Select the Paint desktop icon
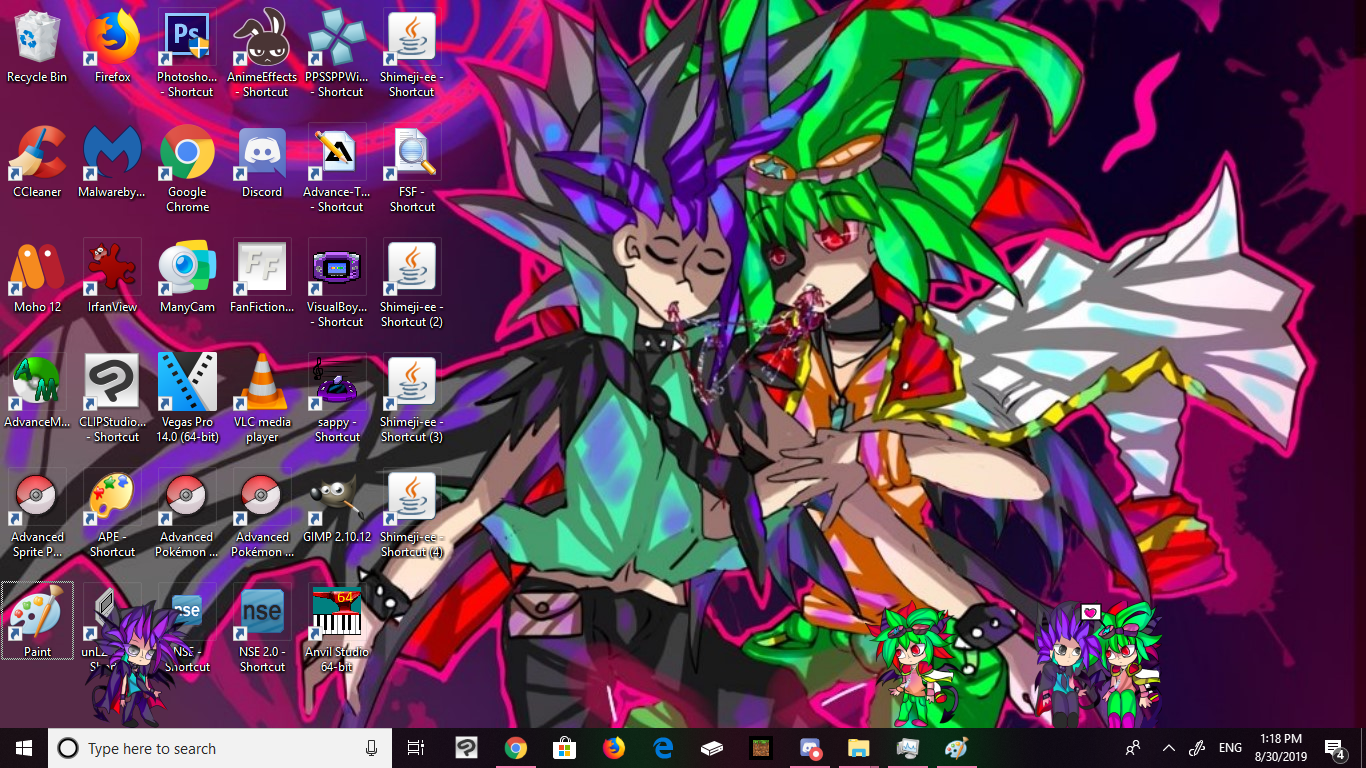 [37, 621]
